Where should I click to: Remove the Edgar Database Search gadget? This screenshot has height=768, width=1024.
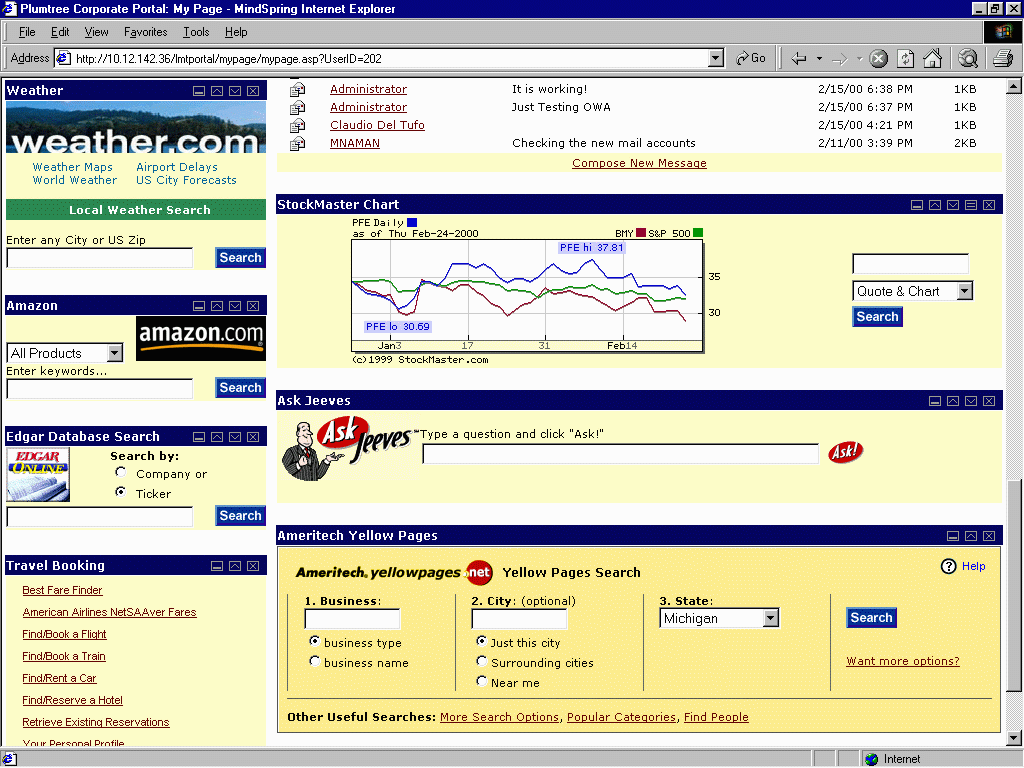pyautogui.click(x=253, y=437)
